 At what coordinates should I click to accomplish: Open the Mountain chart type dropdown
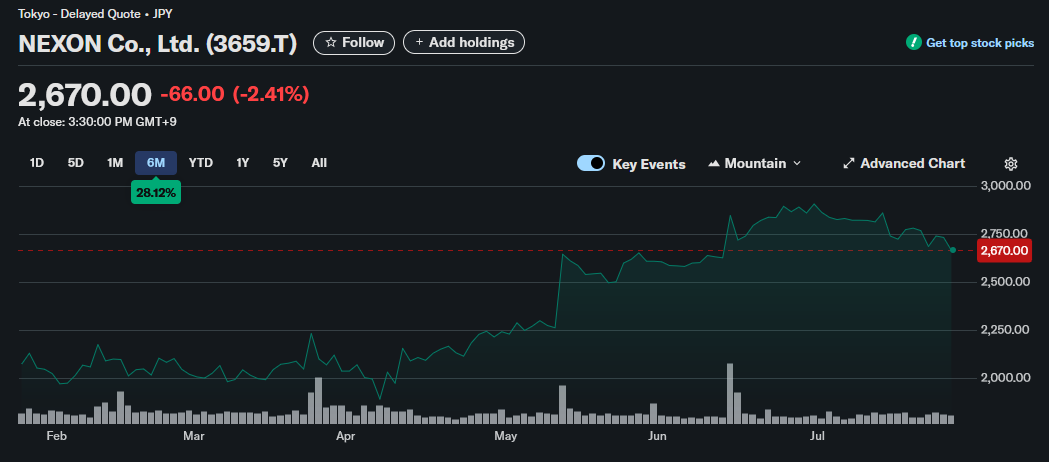tap(754, 164)
